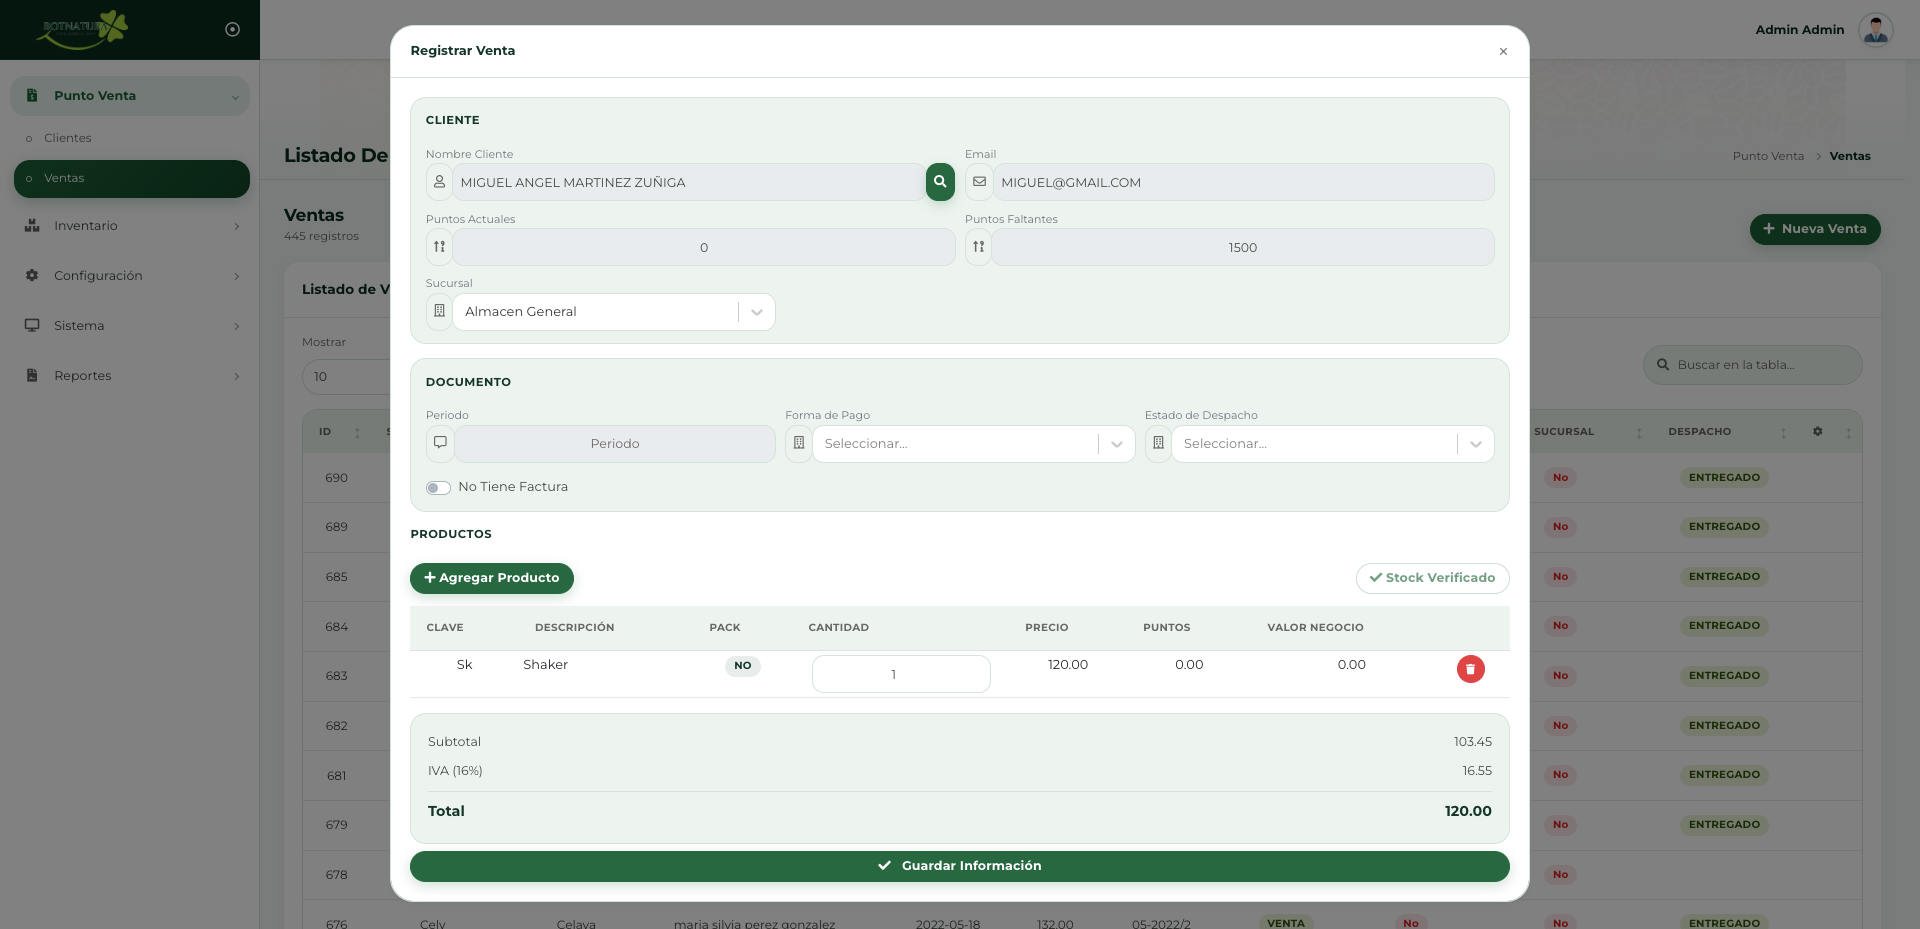Expand the Sistema menu
1920x929 pixels.
point(130,326)
